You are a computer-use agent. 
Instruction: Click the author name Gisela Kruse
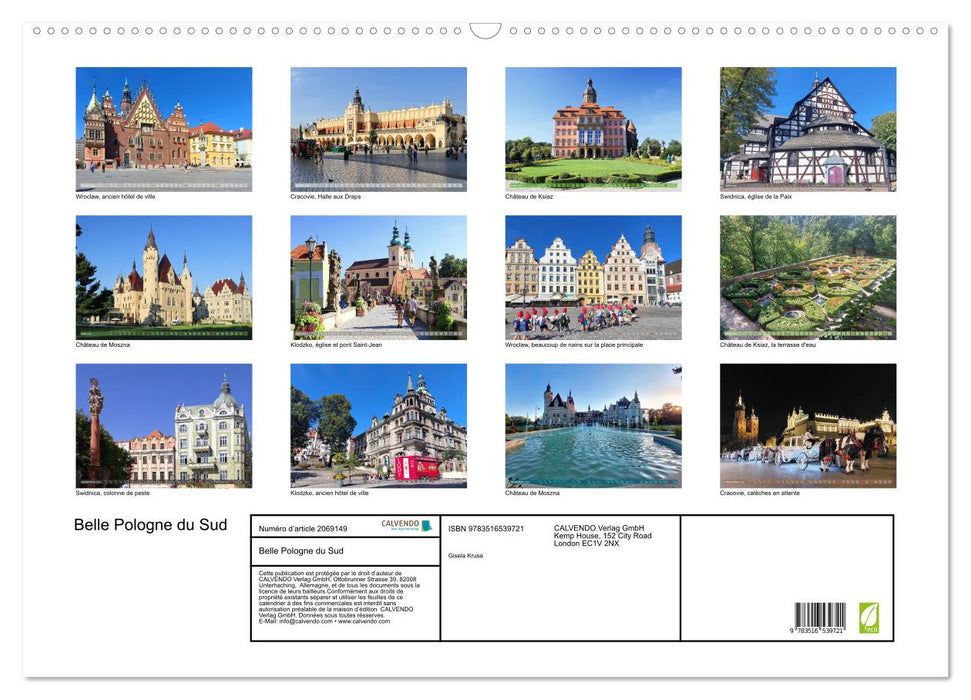[x=465, y=555]
